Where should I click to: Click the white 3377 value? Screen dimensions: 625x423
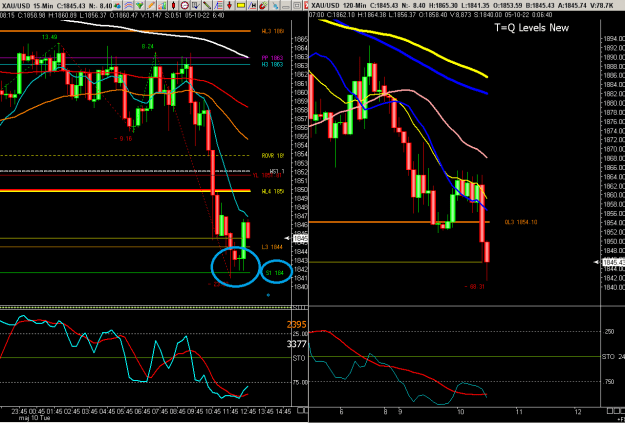point(297,344)
